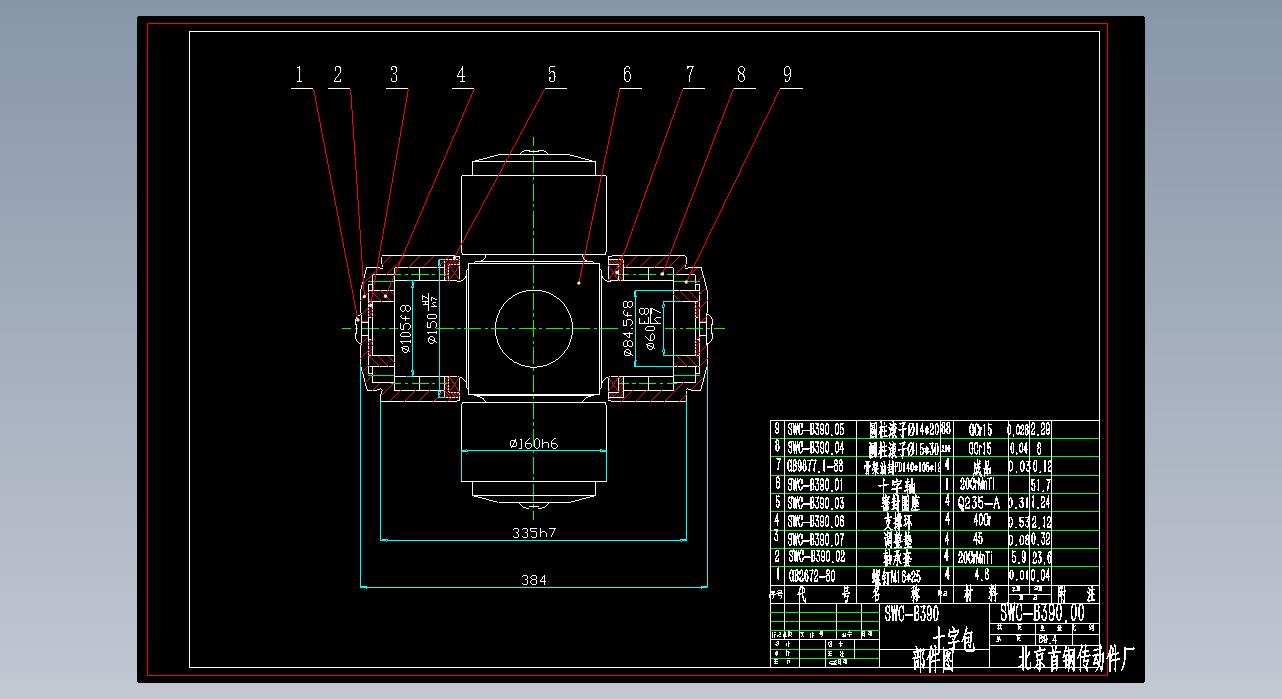Select part callout number 3

coord(394,74)
